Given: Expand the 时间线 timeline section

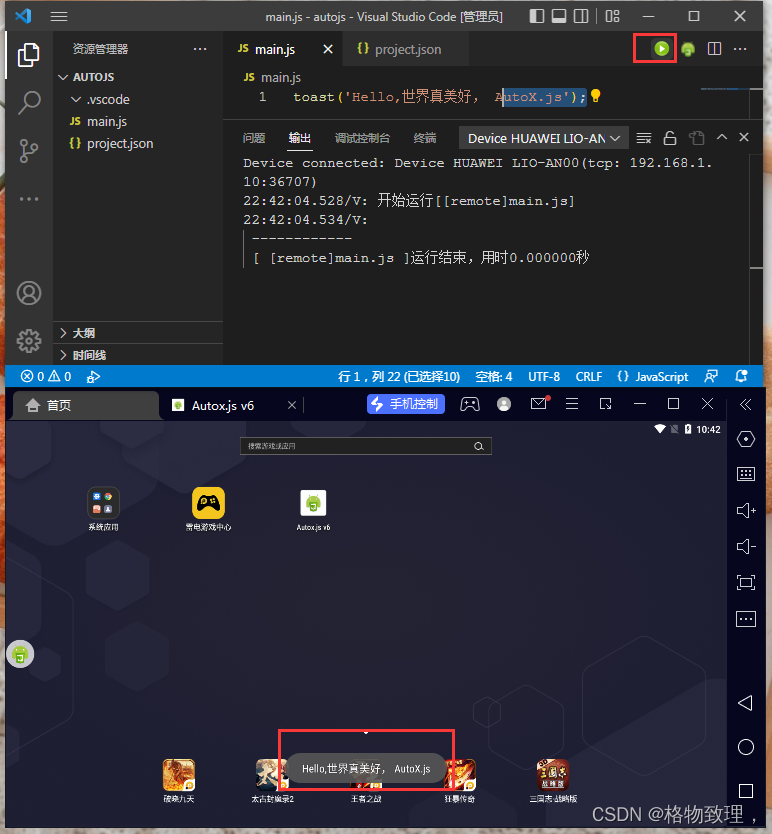Looking at the screenshot, I should click(138, 355).
